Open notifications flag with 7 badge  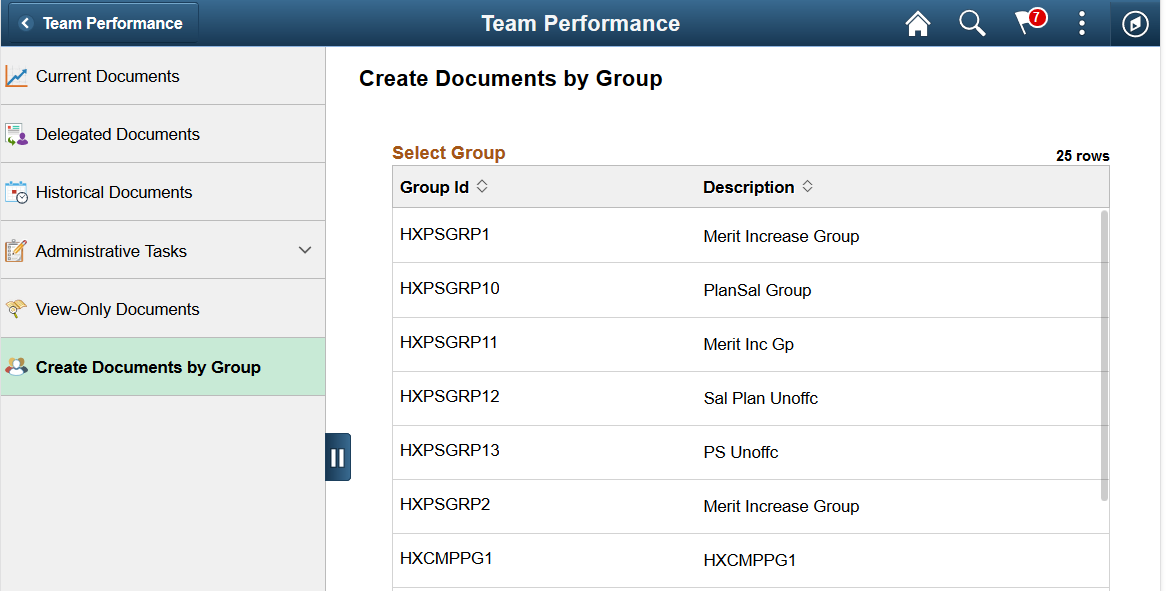(x=1030, y=22)
